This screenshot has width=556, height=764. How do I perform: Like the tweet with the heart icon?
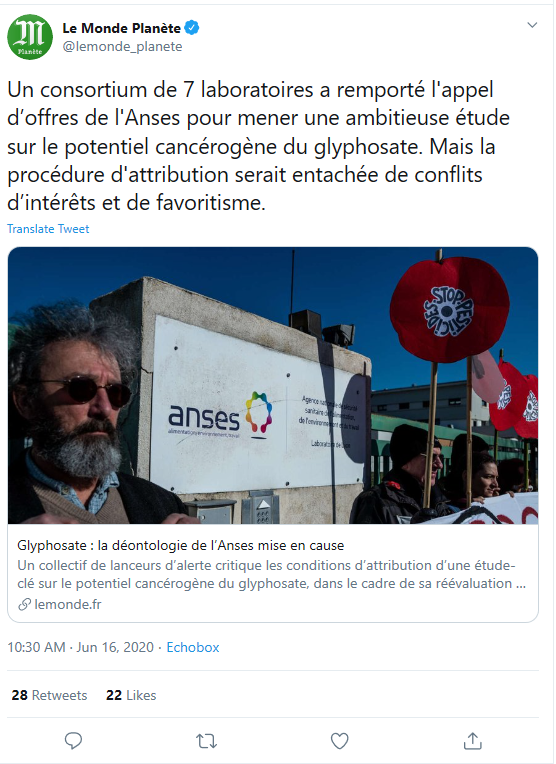point(340,741)
